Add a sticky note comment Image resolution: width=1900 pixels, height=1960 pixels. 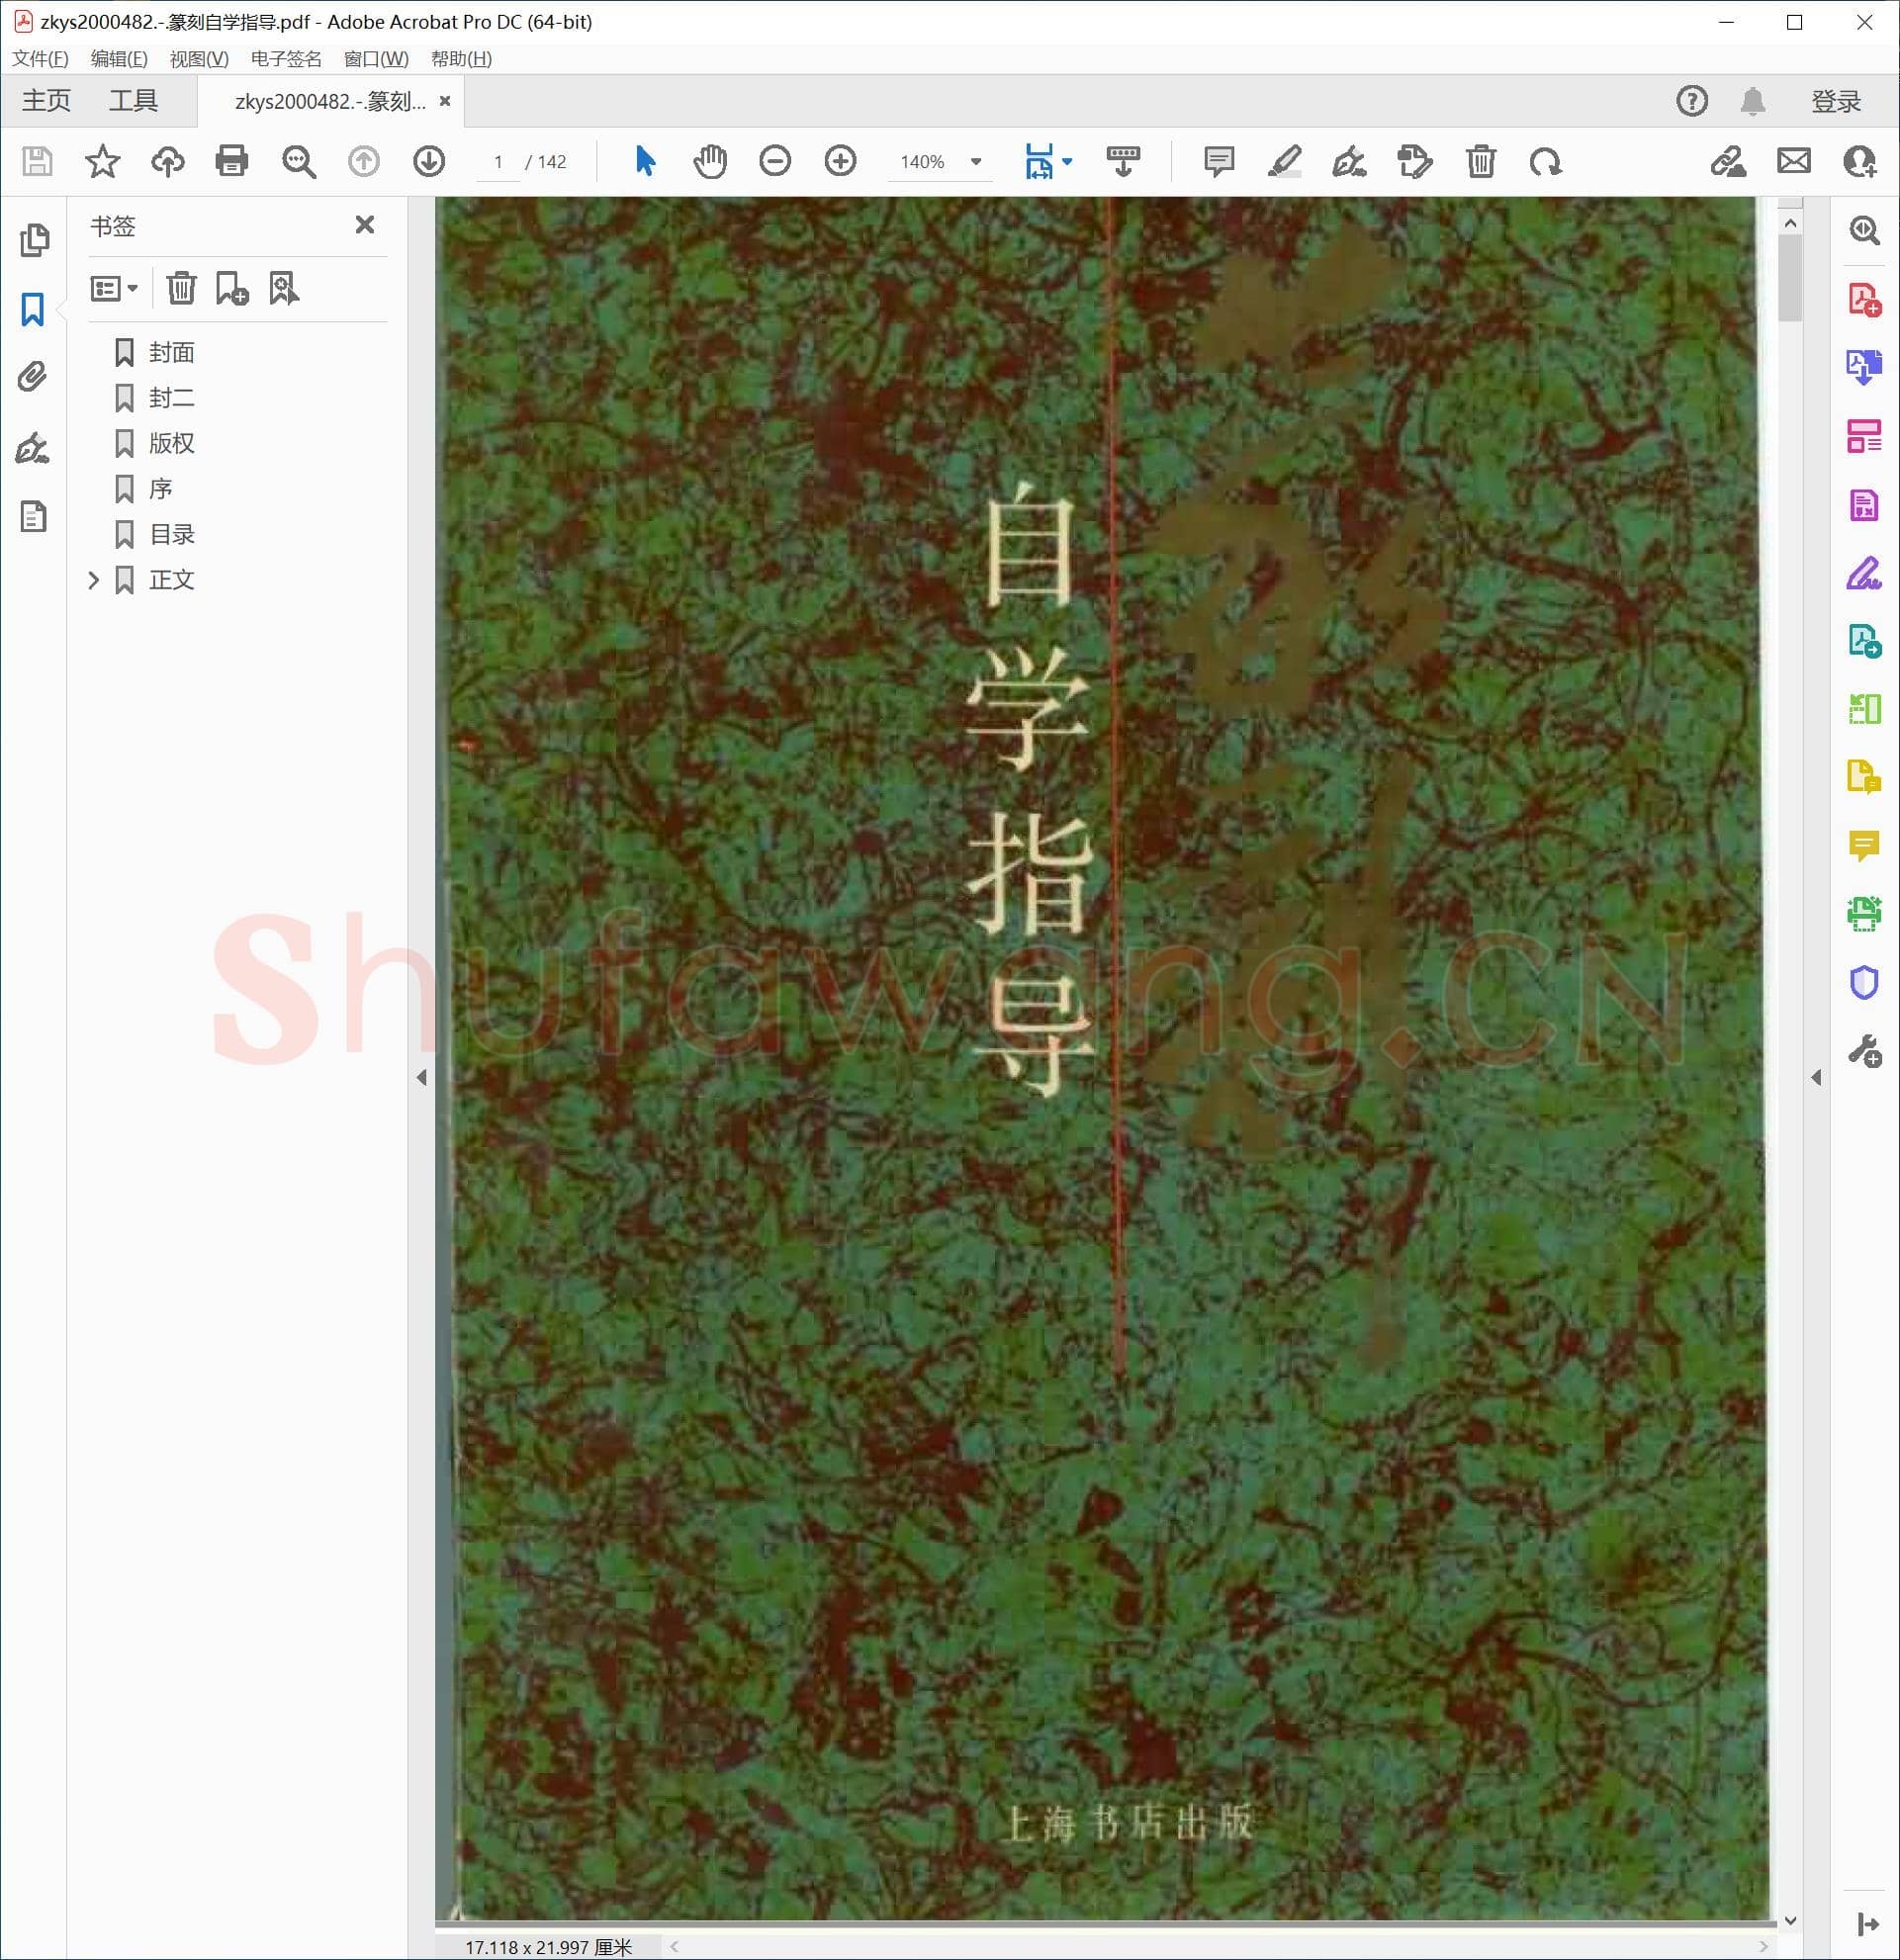(x=1219, y=161)
